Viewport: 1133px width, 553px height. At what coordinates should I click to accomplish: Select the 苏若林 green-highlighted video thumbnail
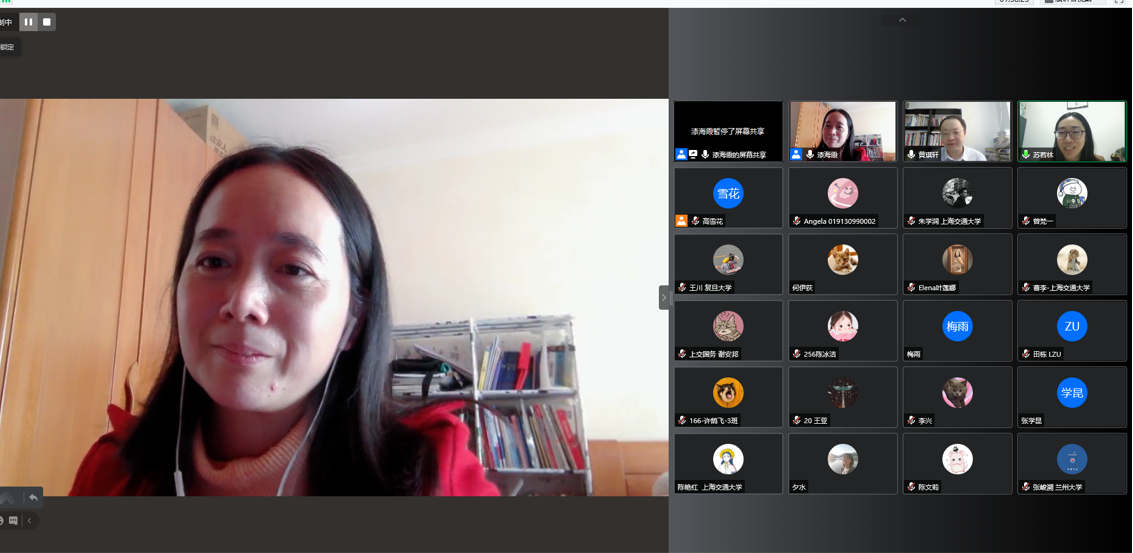pyautogui.click(x=1072, y=131)
